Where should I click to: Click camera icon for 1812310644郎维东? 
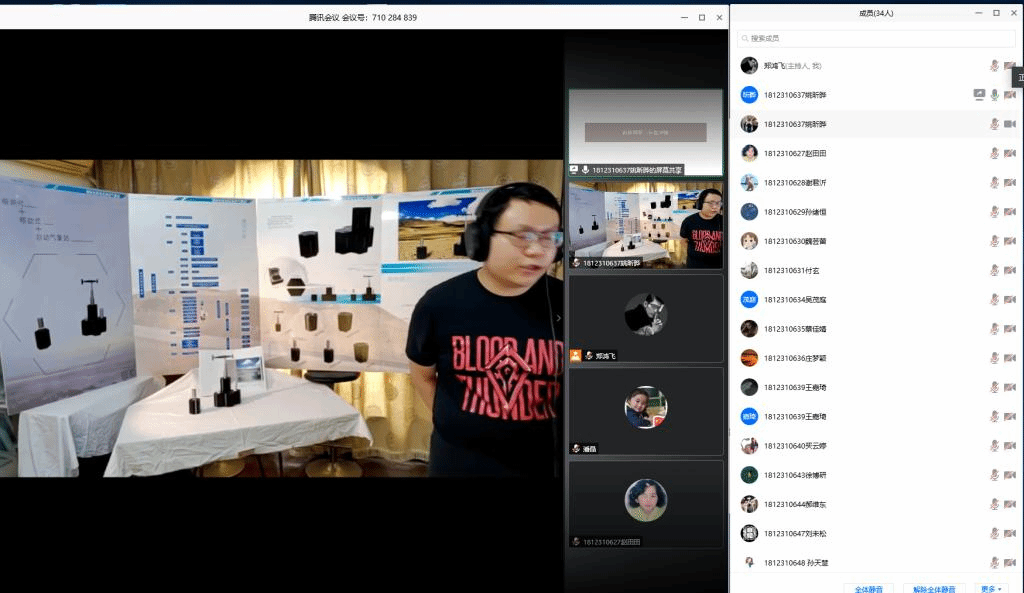(1009, 505)
